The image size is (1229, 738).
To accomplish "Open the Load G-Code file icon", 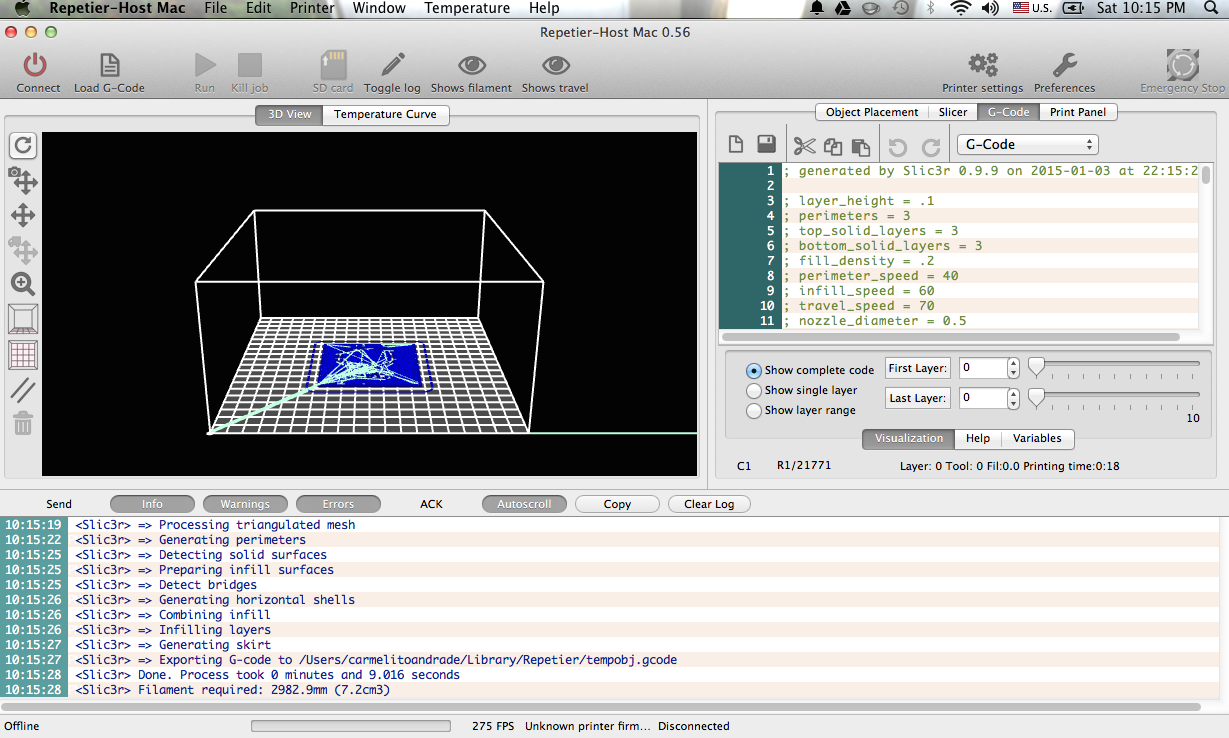I will (109, 66).
